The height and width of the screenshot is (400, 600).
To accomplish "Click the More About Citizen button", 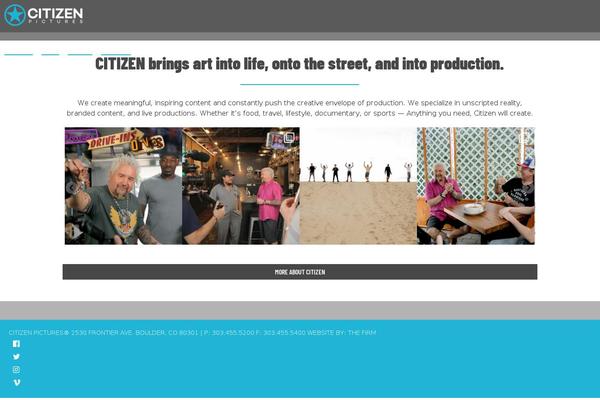I will 300,272.
